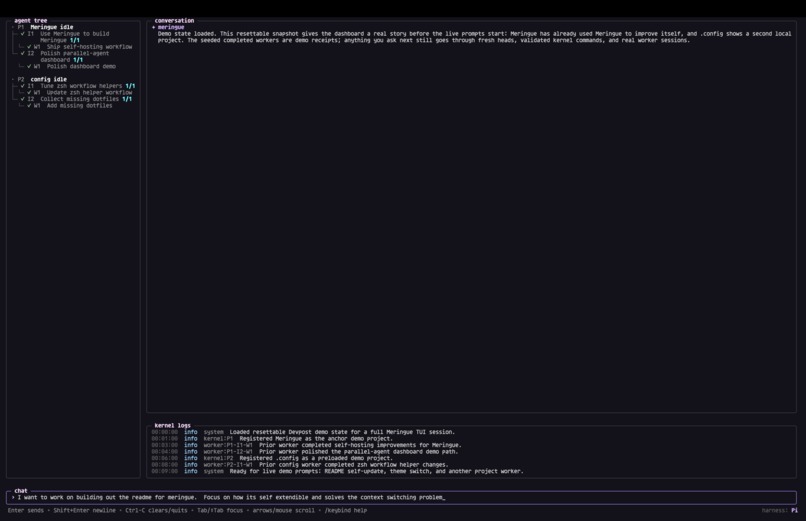Click the checkmark beside 'Update zsh helper workflow'
Viewport: 806px width, 521px height.
(x=29, y=92)
